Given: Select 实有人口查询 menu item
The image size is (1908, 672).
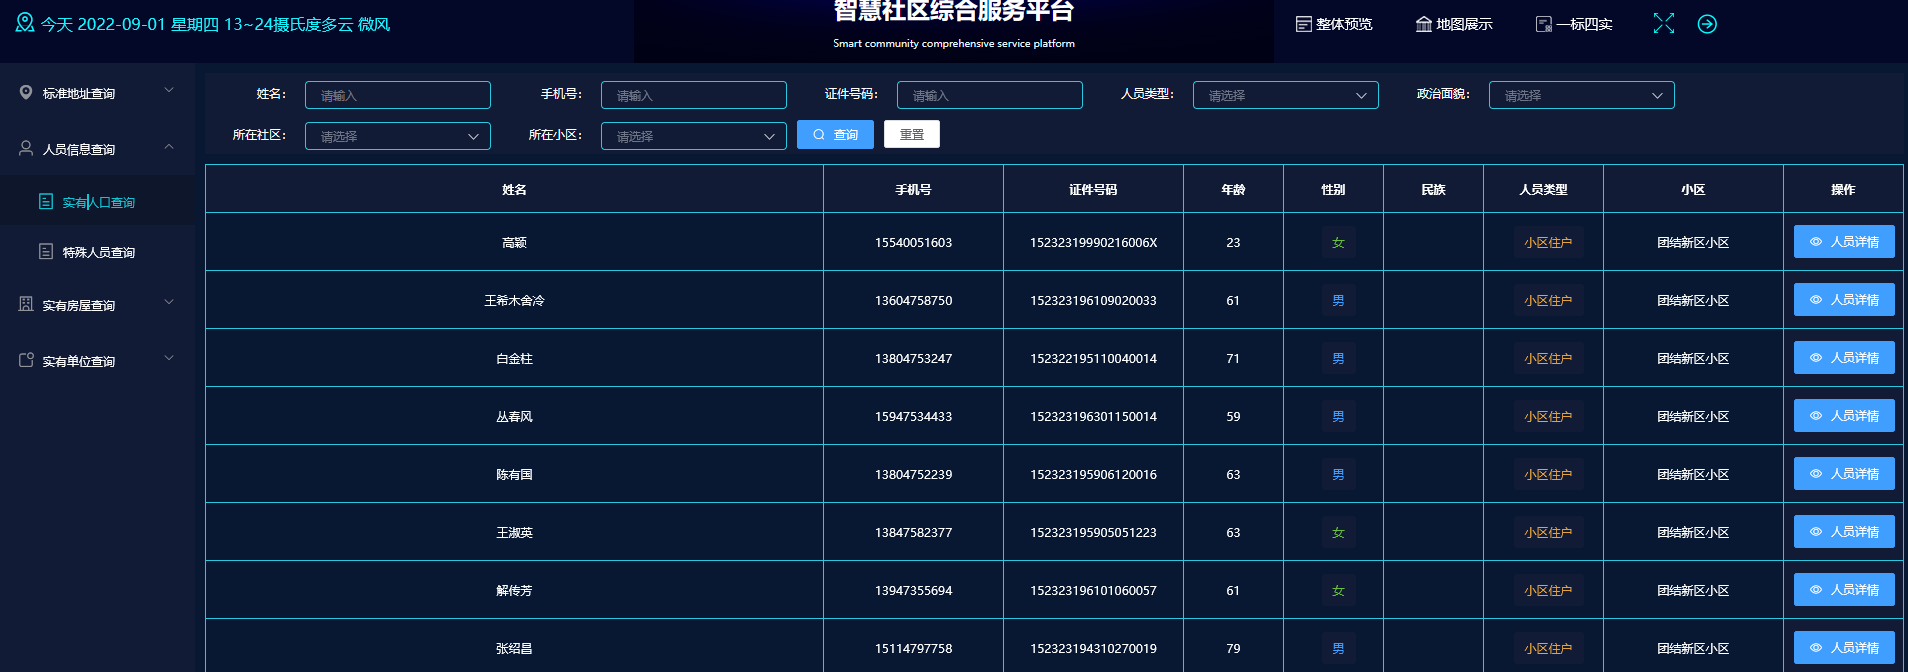Looking at the screenshot, I should (x=98, y=202).
